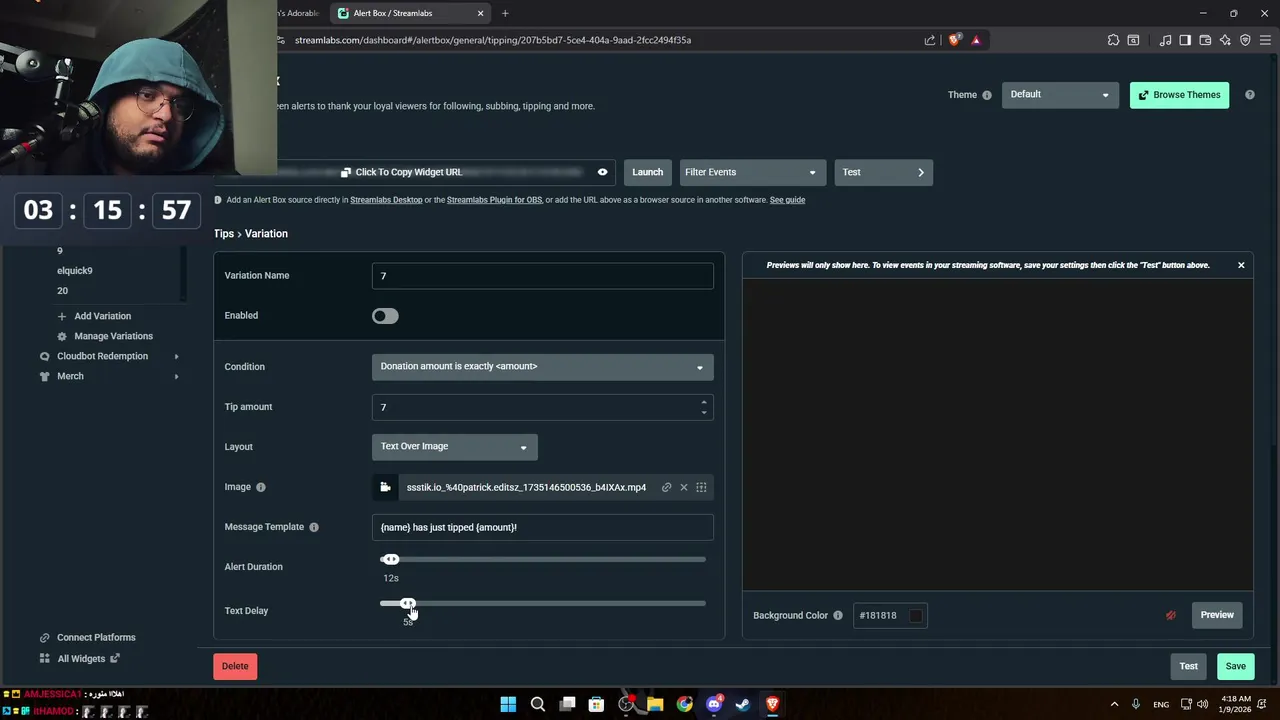Open a new browser tab
The height and width of the screenshot is (720, 1280).
505,13
